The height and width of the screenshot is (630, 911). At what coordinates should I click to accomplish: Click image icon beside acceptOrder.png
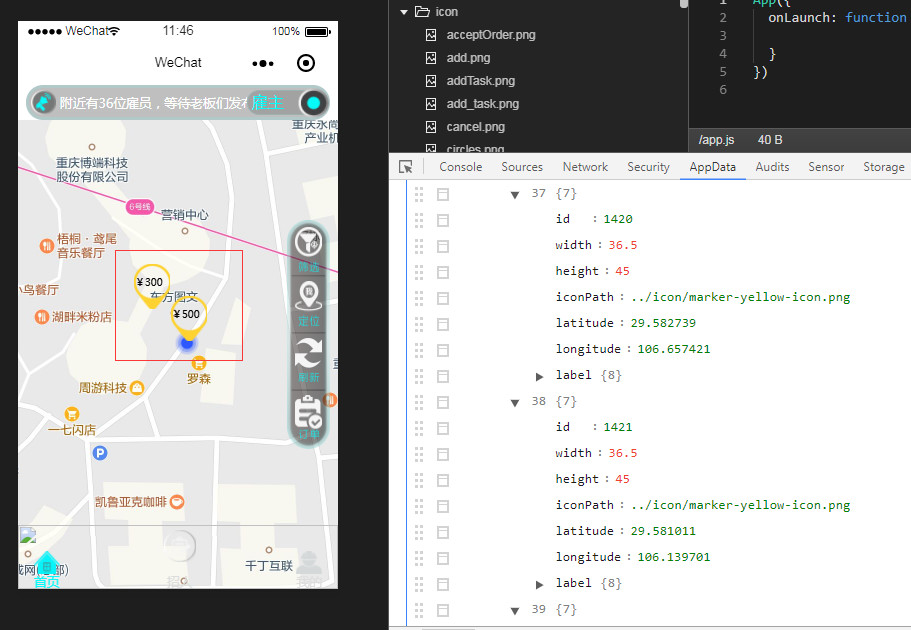point(431,35)
